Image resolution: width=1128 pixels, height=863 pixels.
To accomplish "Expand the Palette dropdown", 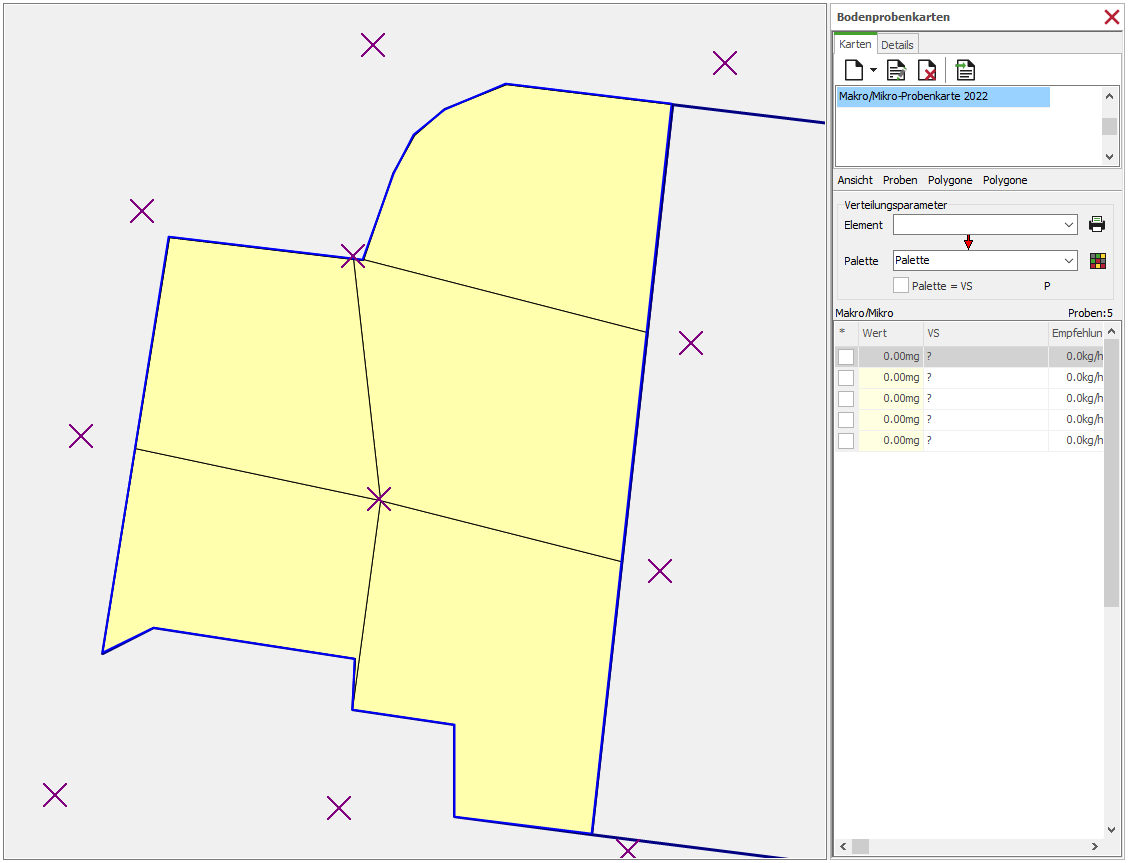I will pos(1069,261).
